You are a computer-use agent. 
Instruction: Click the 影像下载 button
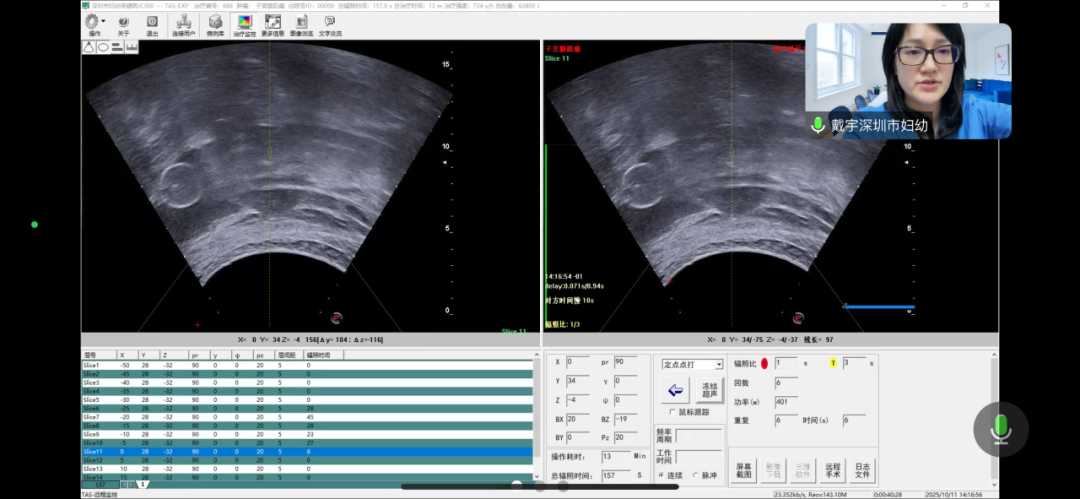pos(773,471)
